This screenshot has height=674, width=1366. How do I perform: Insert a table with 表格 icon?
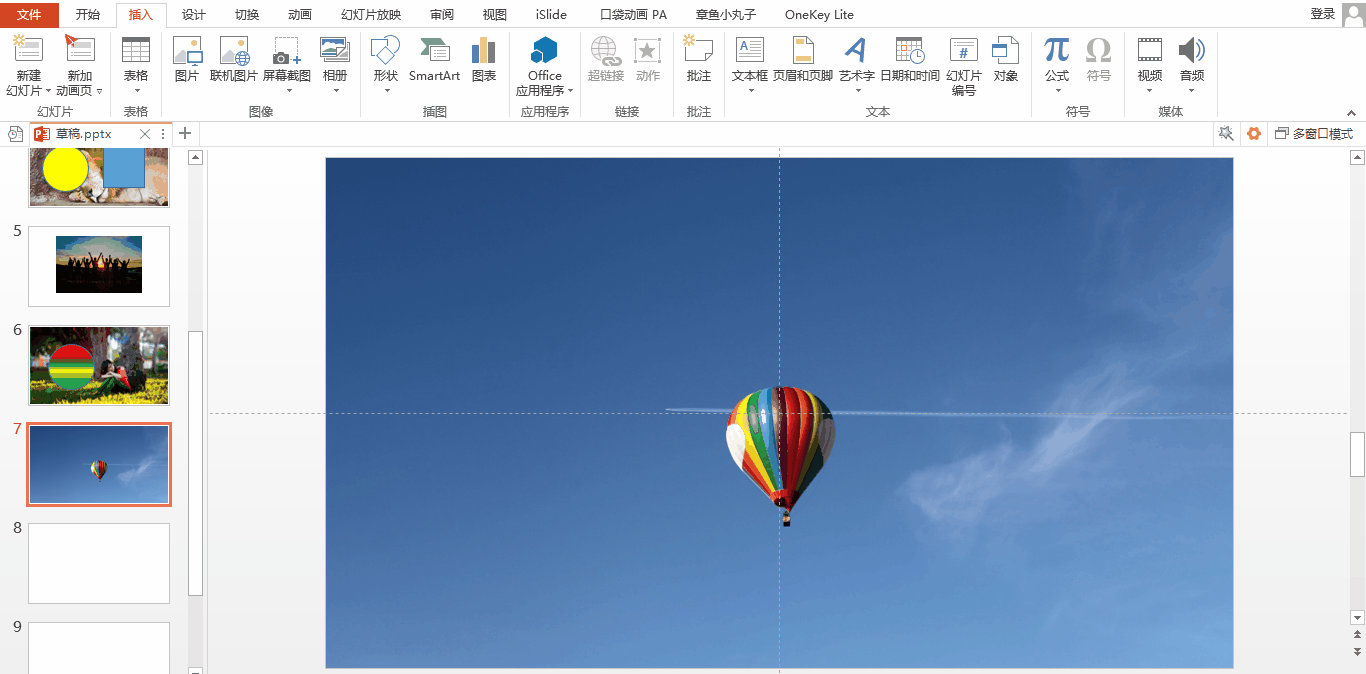point(136,50)
